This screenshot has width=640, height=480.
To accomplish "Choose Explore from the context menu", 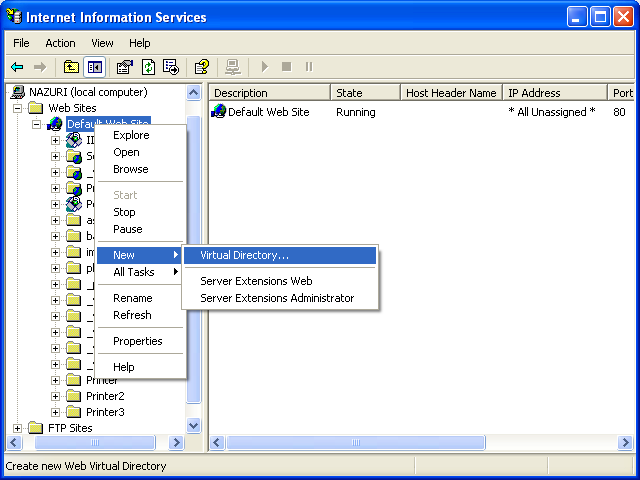I will coord(139,135).
